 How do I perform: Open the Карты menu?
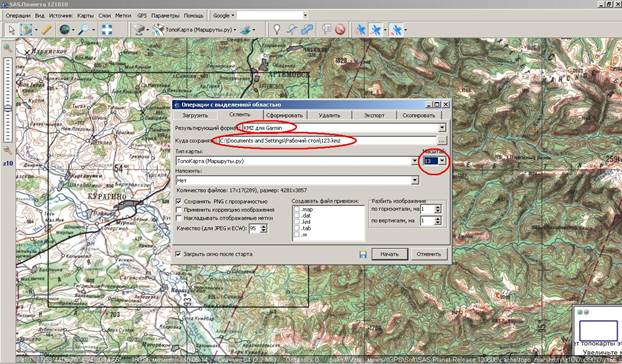(x=85, y=15)
